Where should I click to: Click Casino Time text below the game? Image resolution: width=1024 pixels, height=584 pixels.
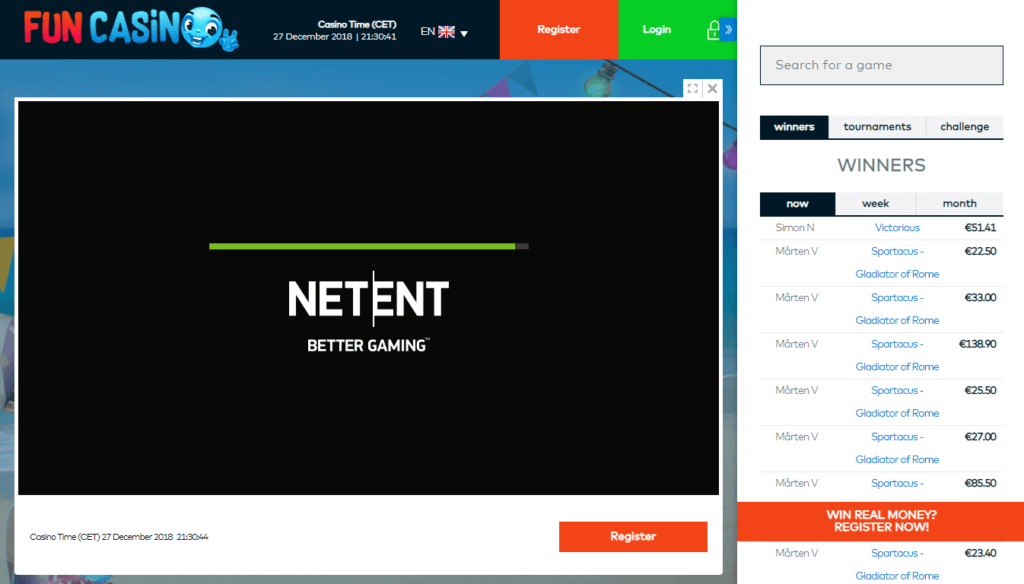119,537
